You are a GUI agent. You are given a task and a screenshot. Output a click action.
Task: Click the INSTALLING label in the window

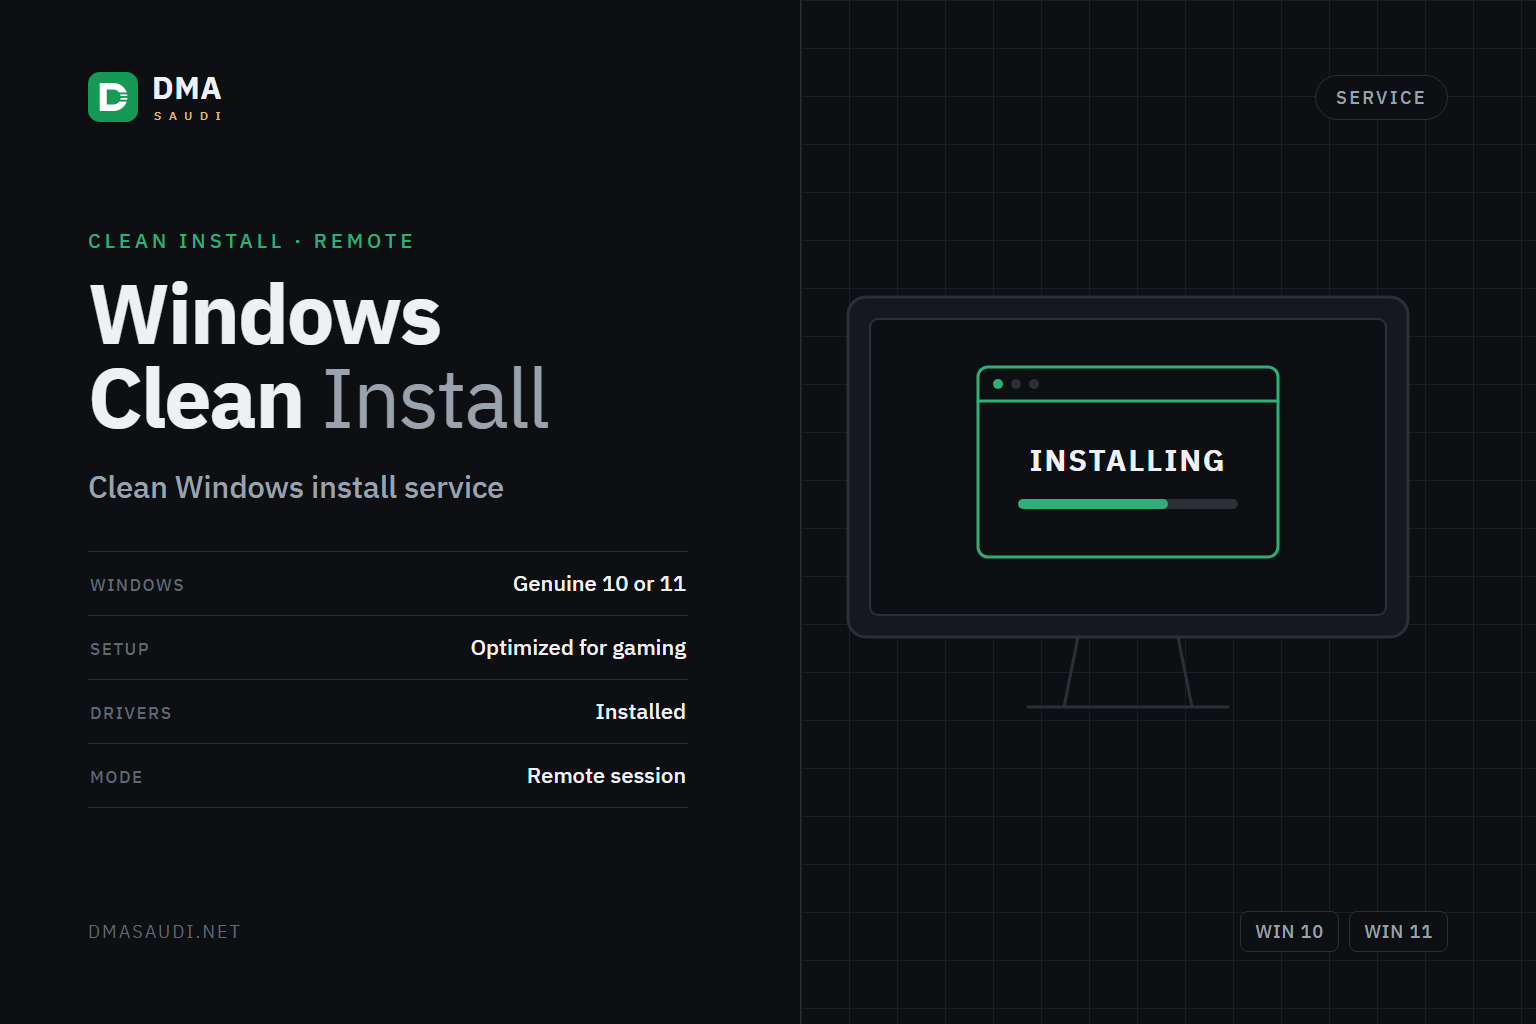pos(1127,461)
